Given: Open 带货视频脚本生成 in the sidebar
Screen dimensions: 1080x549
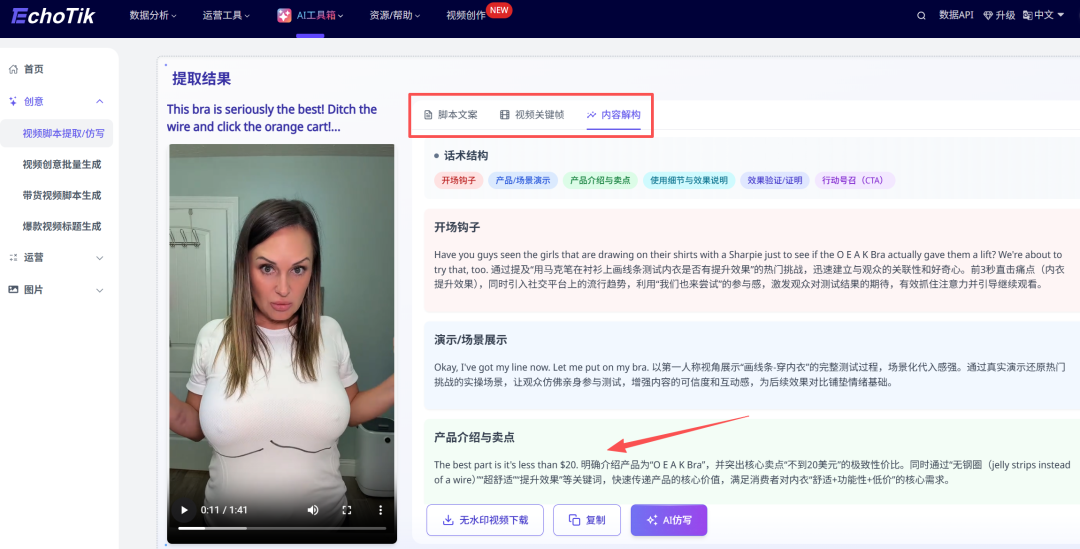Looking at the screenshot, I should pos(62,195).
